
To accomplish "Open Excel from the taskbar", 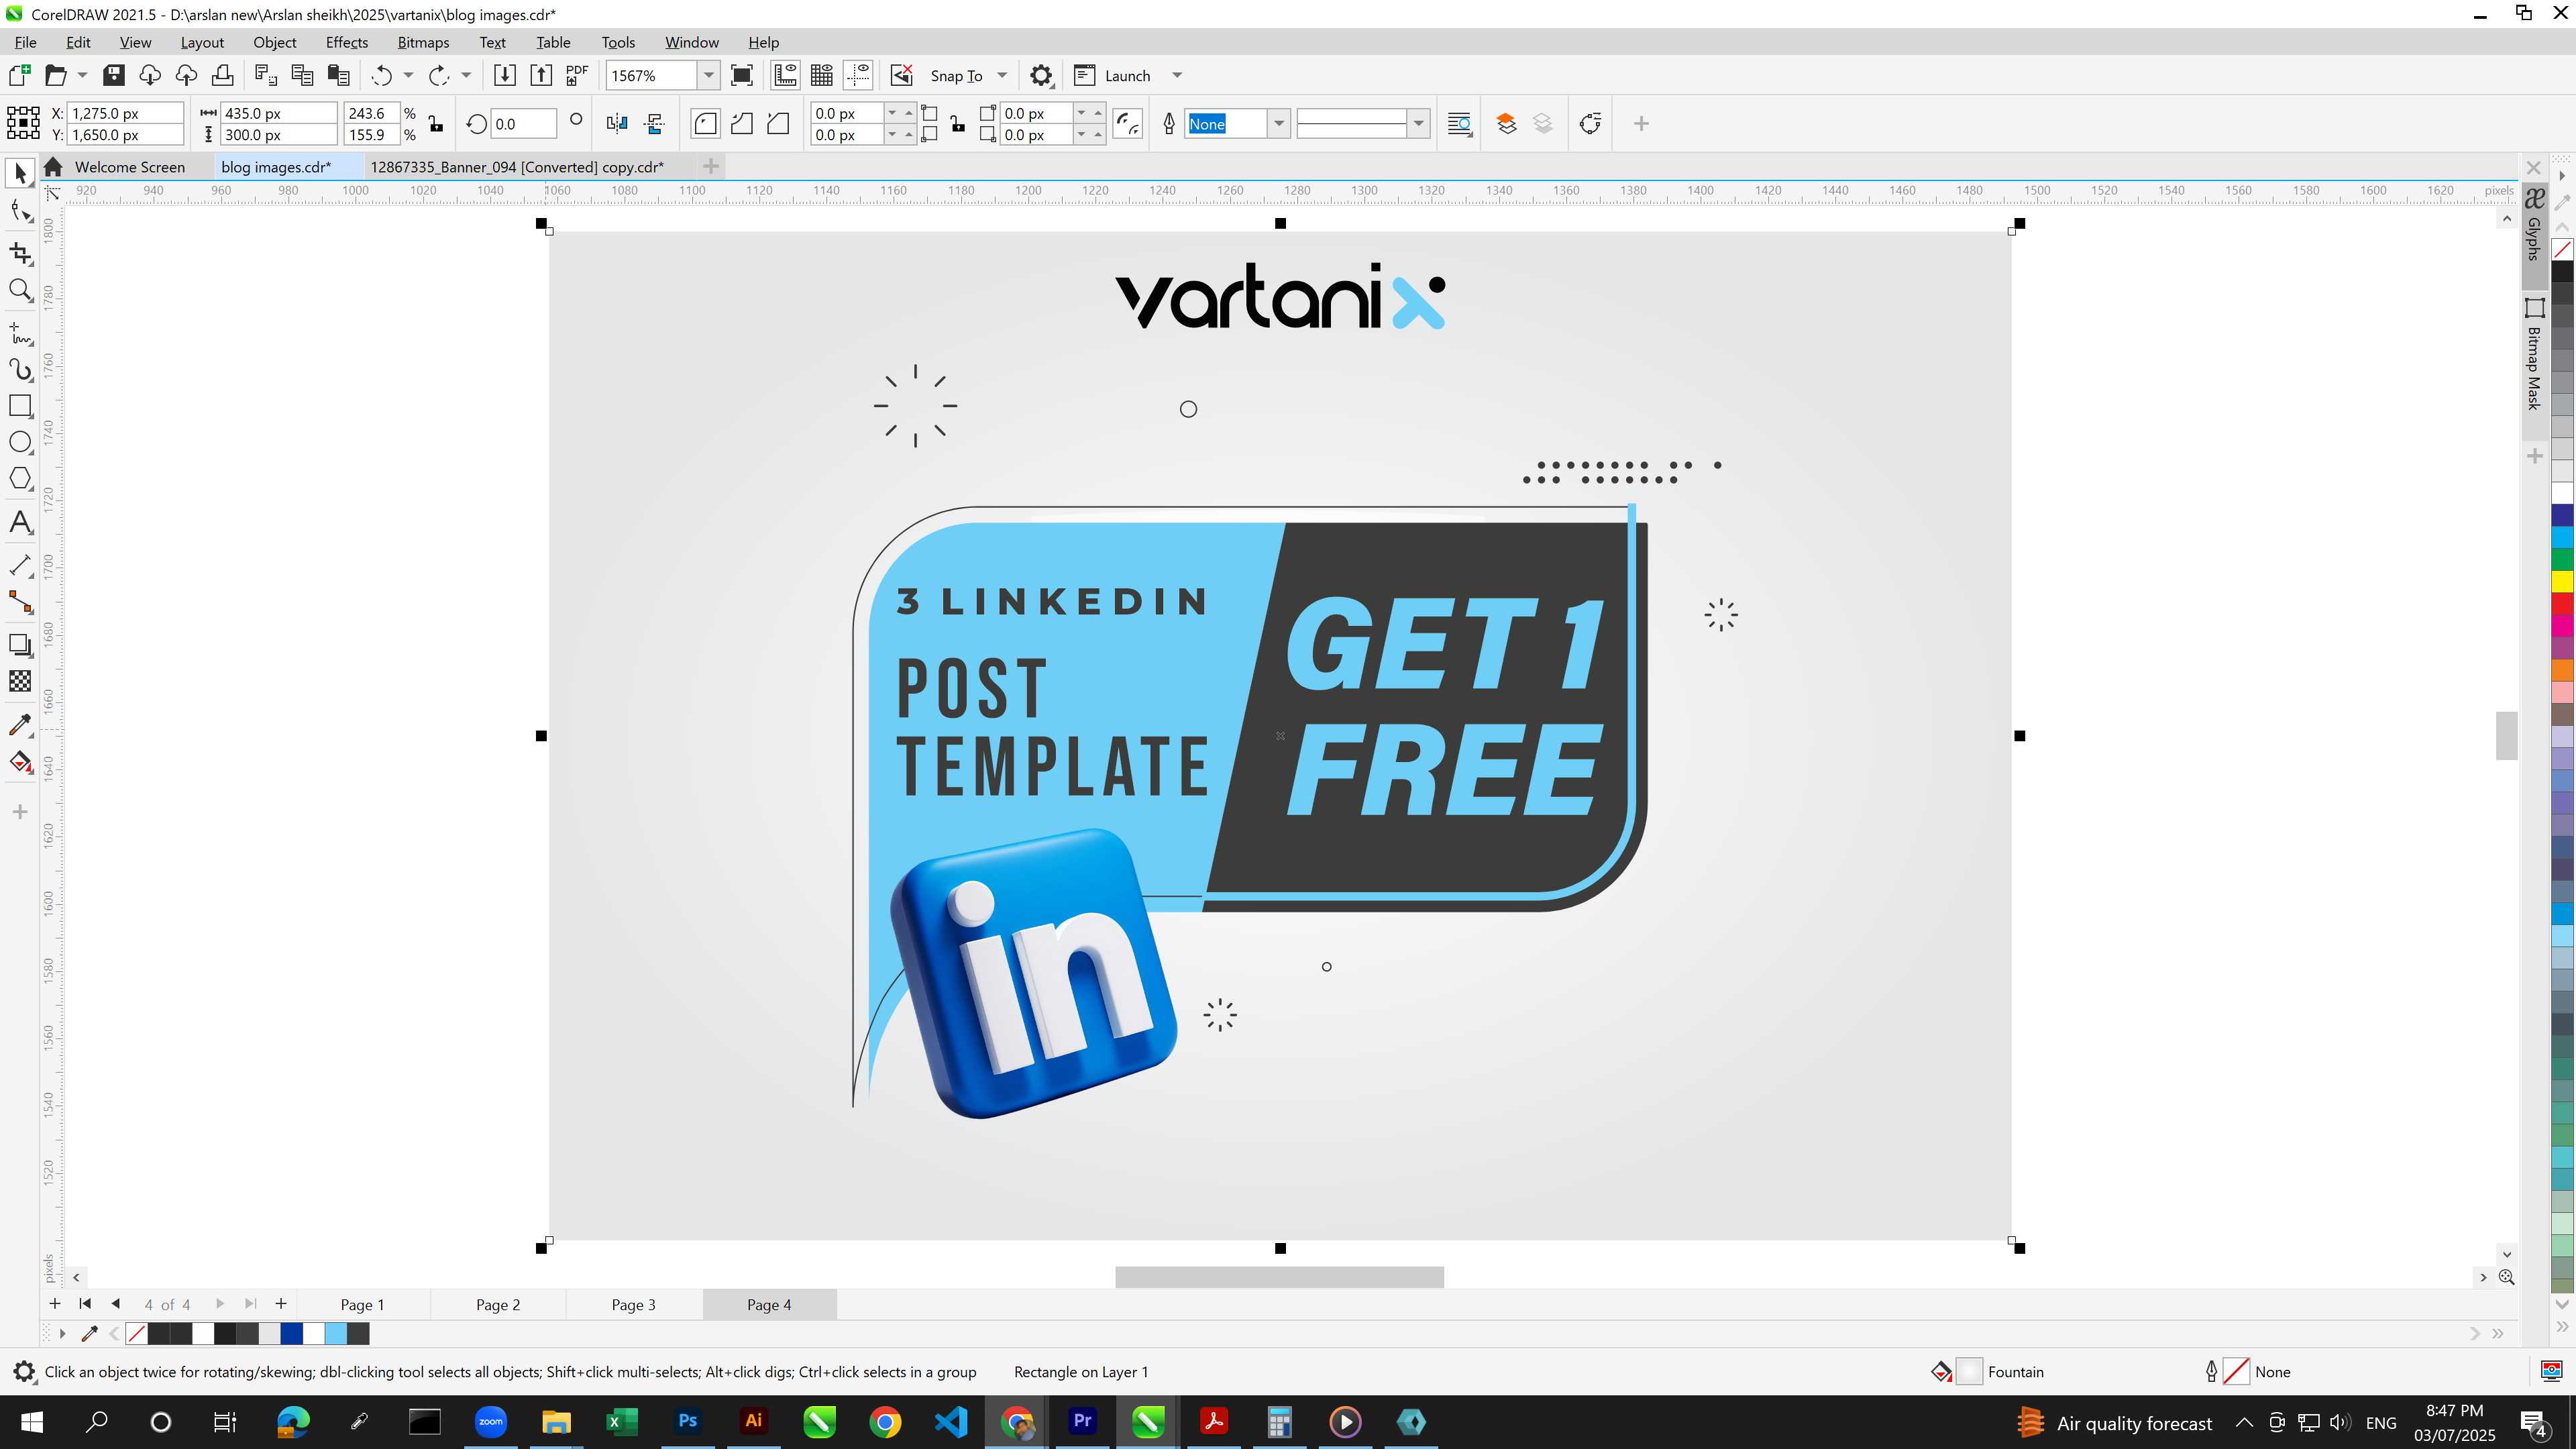I will coord(622,1421).
